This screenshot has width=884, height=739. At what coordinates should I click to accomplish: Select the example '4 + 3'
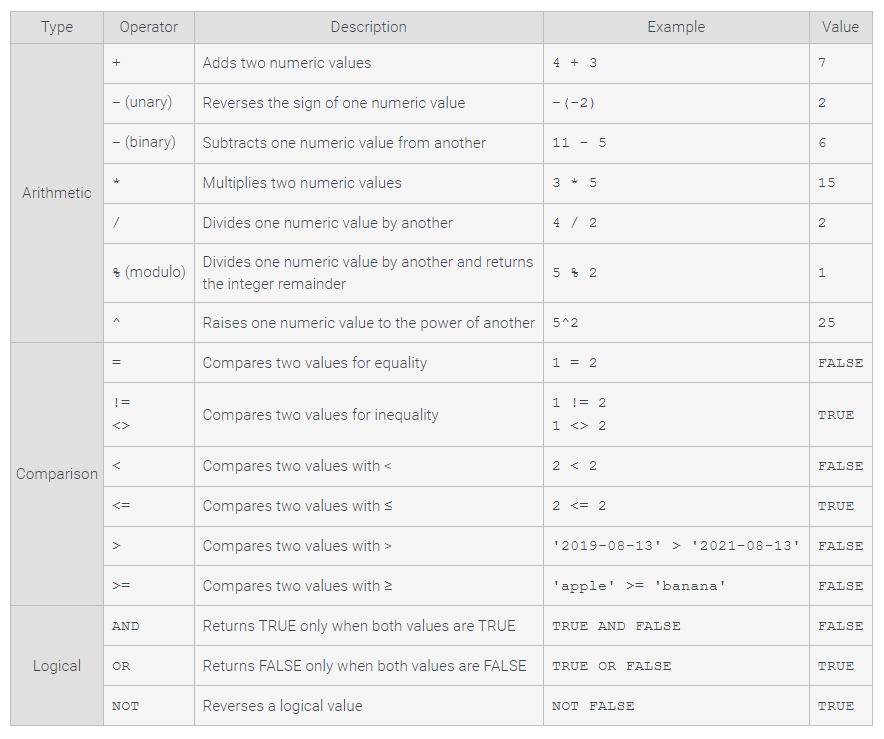click(574, 63)
